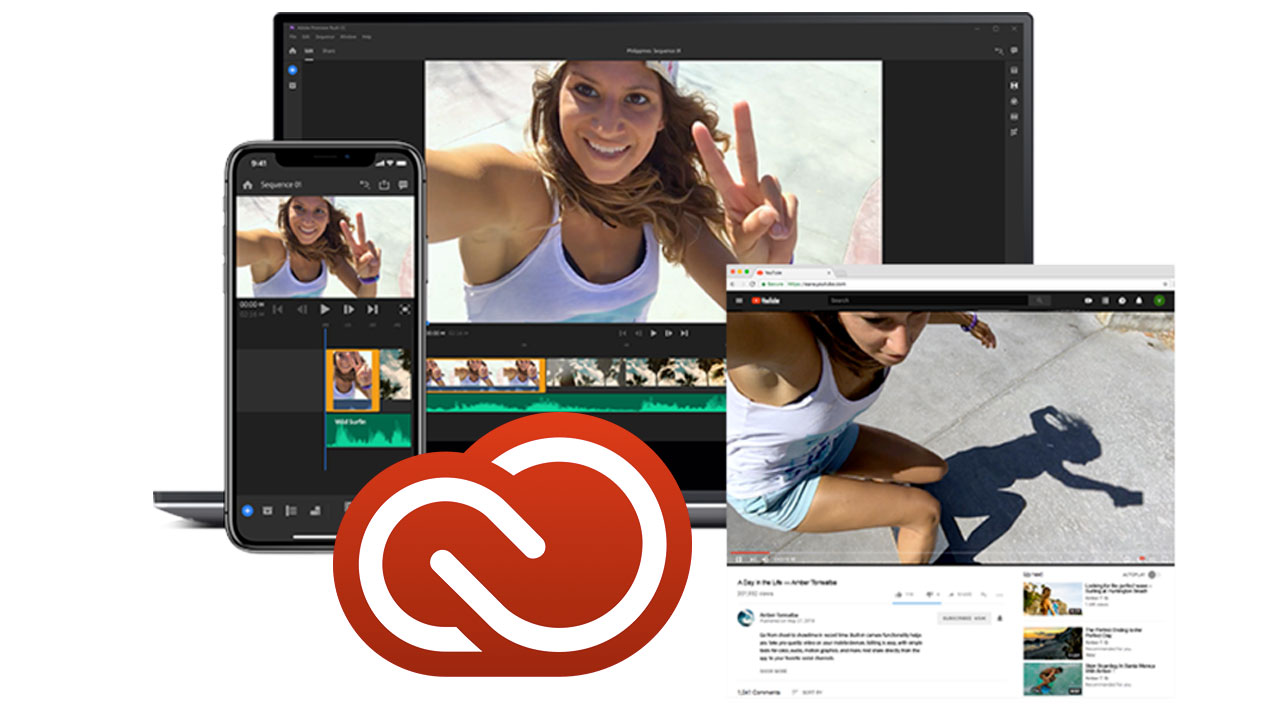Select the orange highlighted clip in laptop timeline

485,374
